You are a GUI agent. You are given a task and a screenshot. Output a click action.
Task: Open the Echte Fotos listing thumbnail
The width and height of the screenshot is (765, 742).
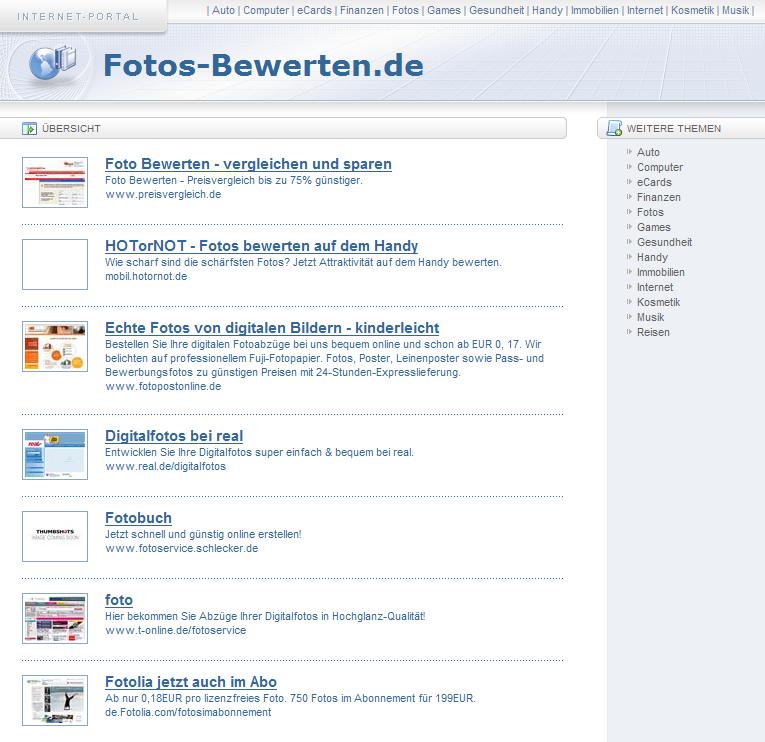55,347
